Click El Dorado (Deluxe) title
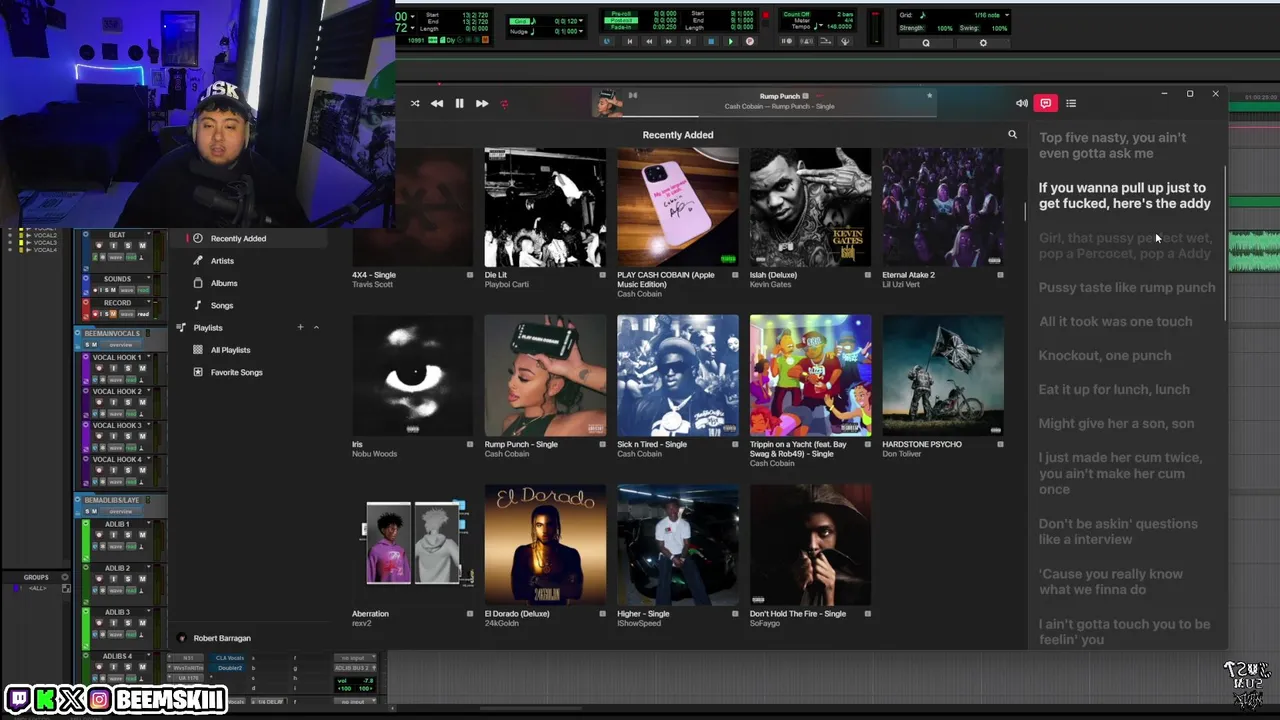 pyautogui.click(x=517, y=614)
